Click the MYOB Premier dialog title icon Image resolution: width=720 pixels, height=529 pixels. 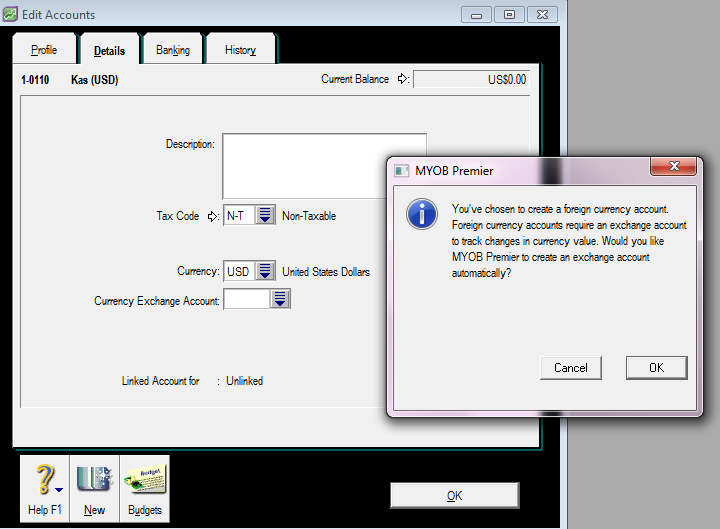(x=401, y=171)
